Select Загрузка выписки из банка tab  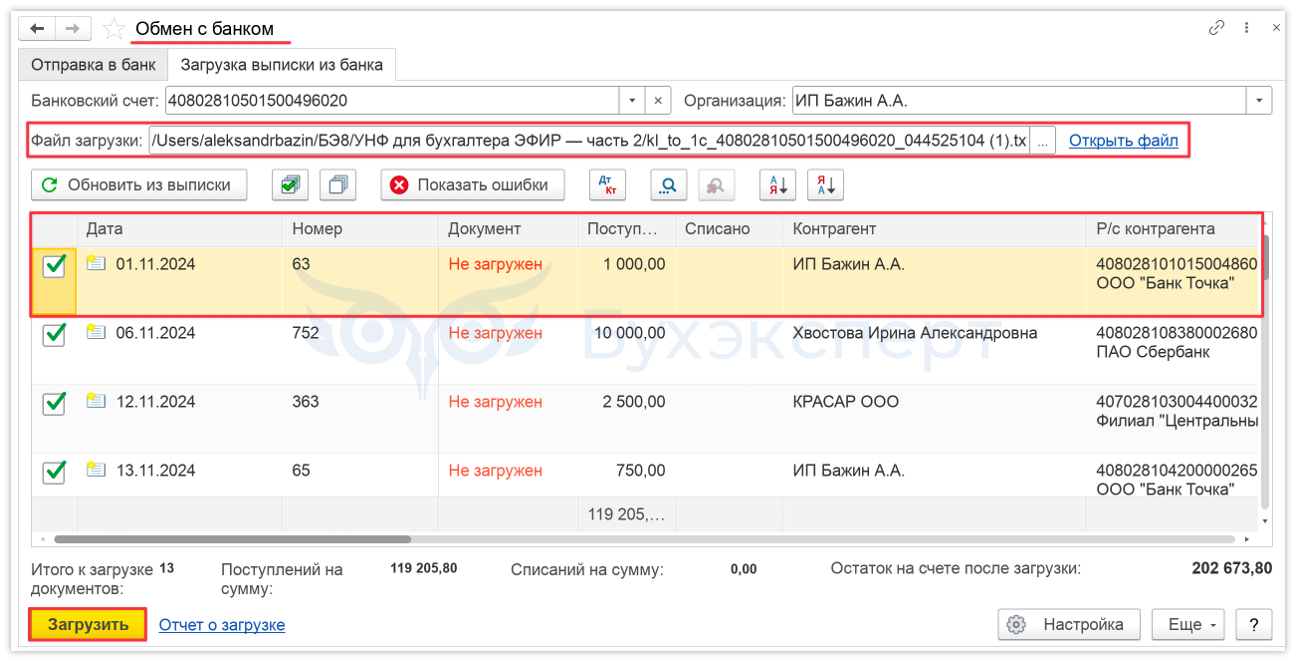(281, 66)
